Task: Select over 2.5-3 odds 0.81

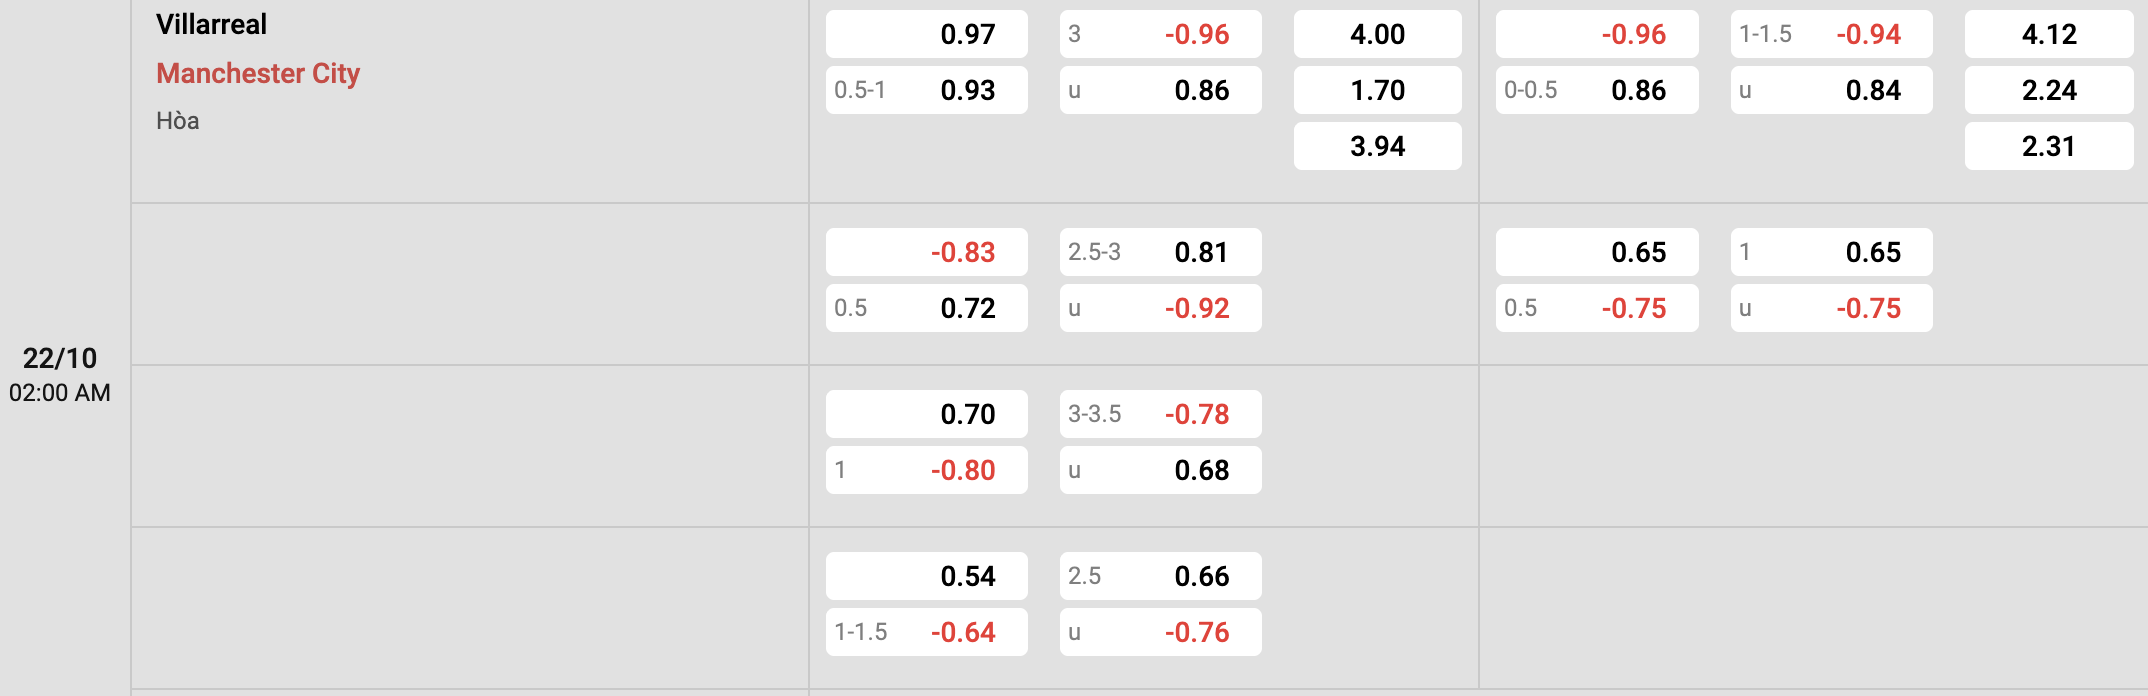Action: pyautogui.click(x=1160, y=253)
